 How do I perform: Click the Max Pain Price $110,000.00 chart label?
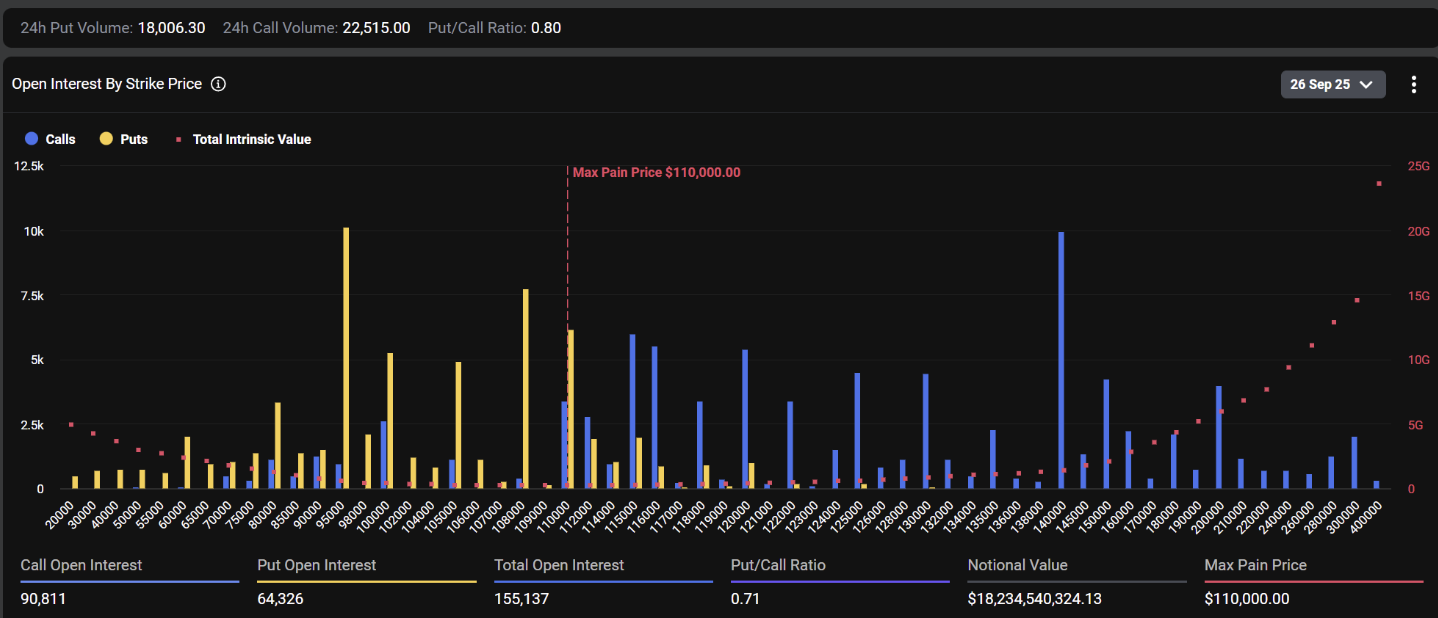(656, 172)
